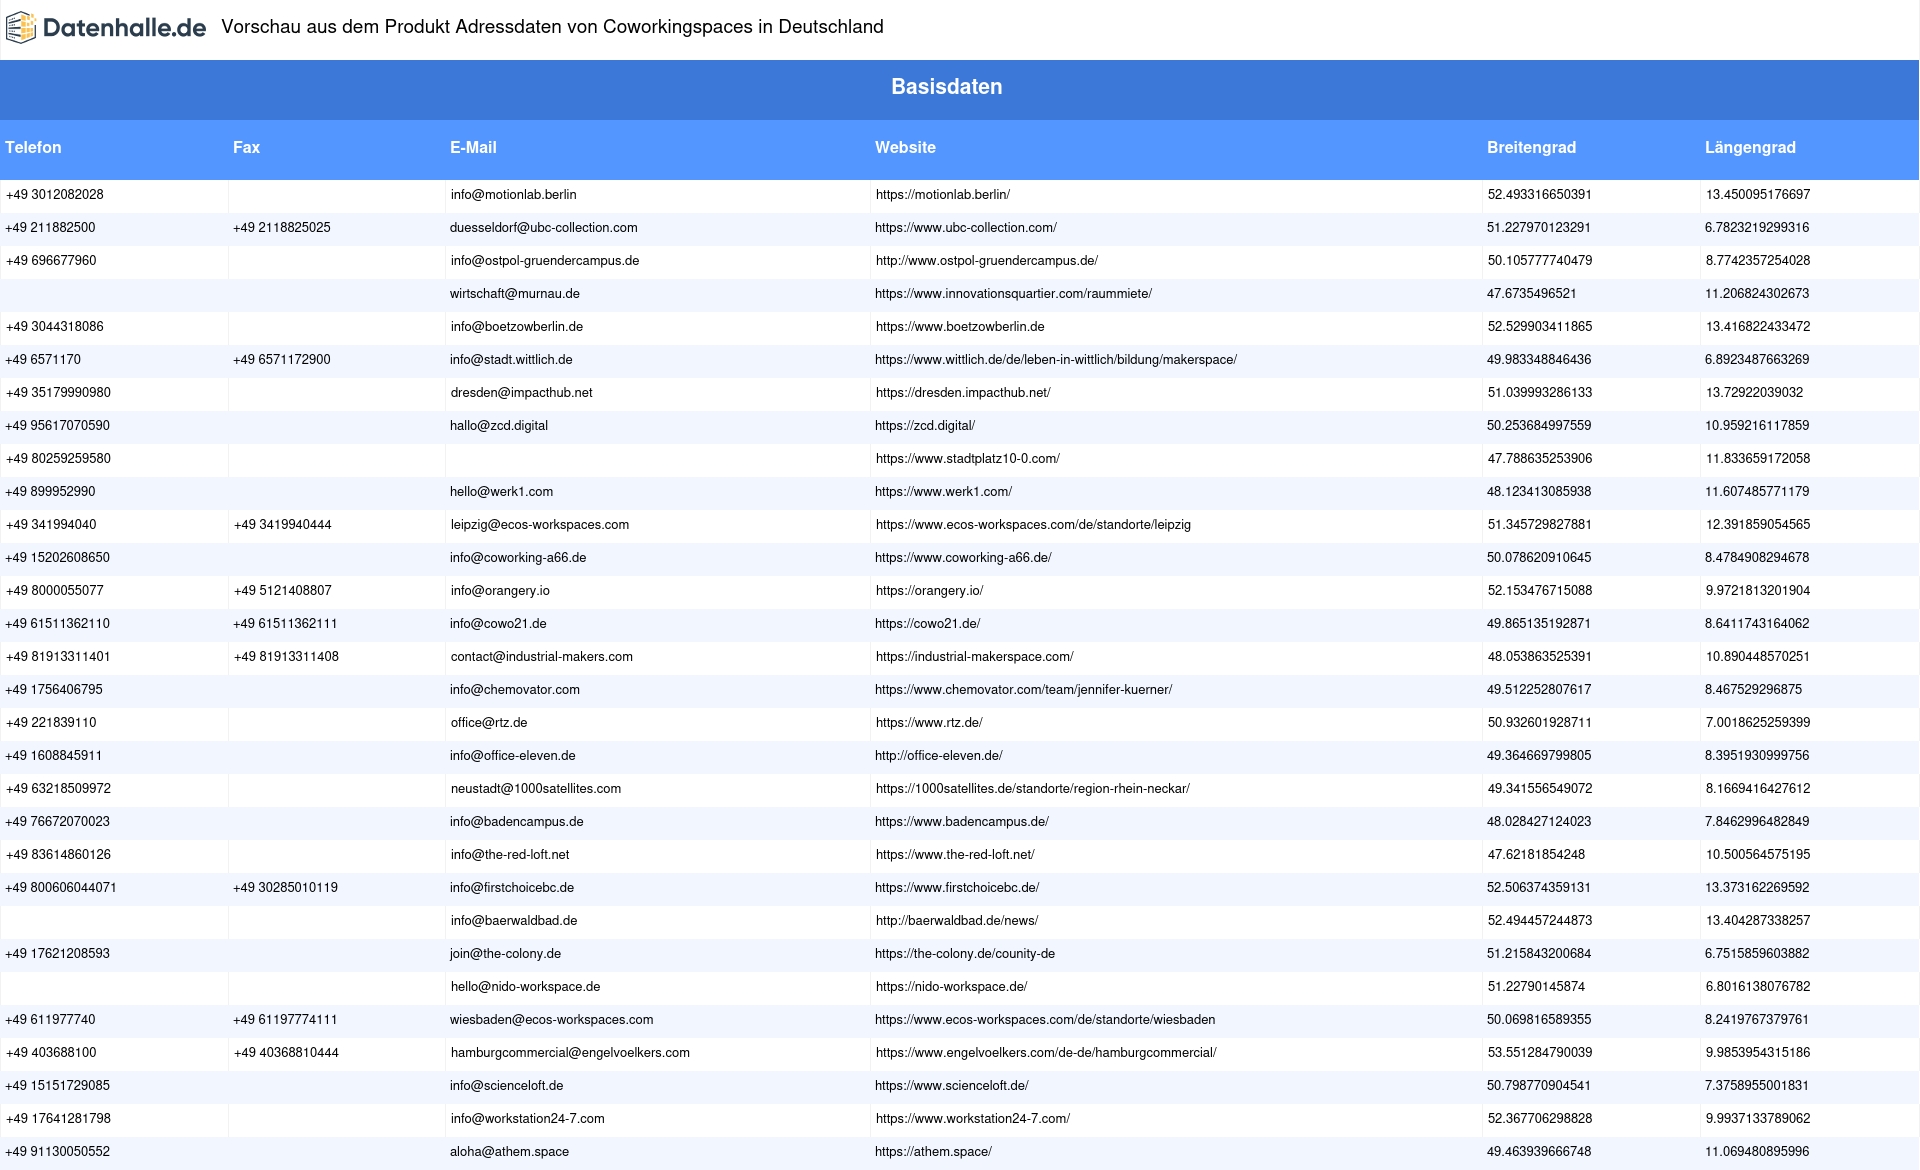Select email info@badencampus.de

click(x=517, y=822)
